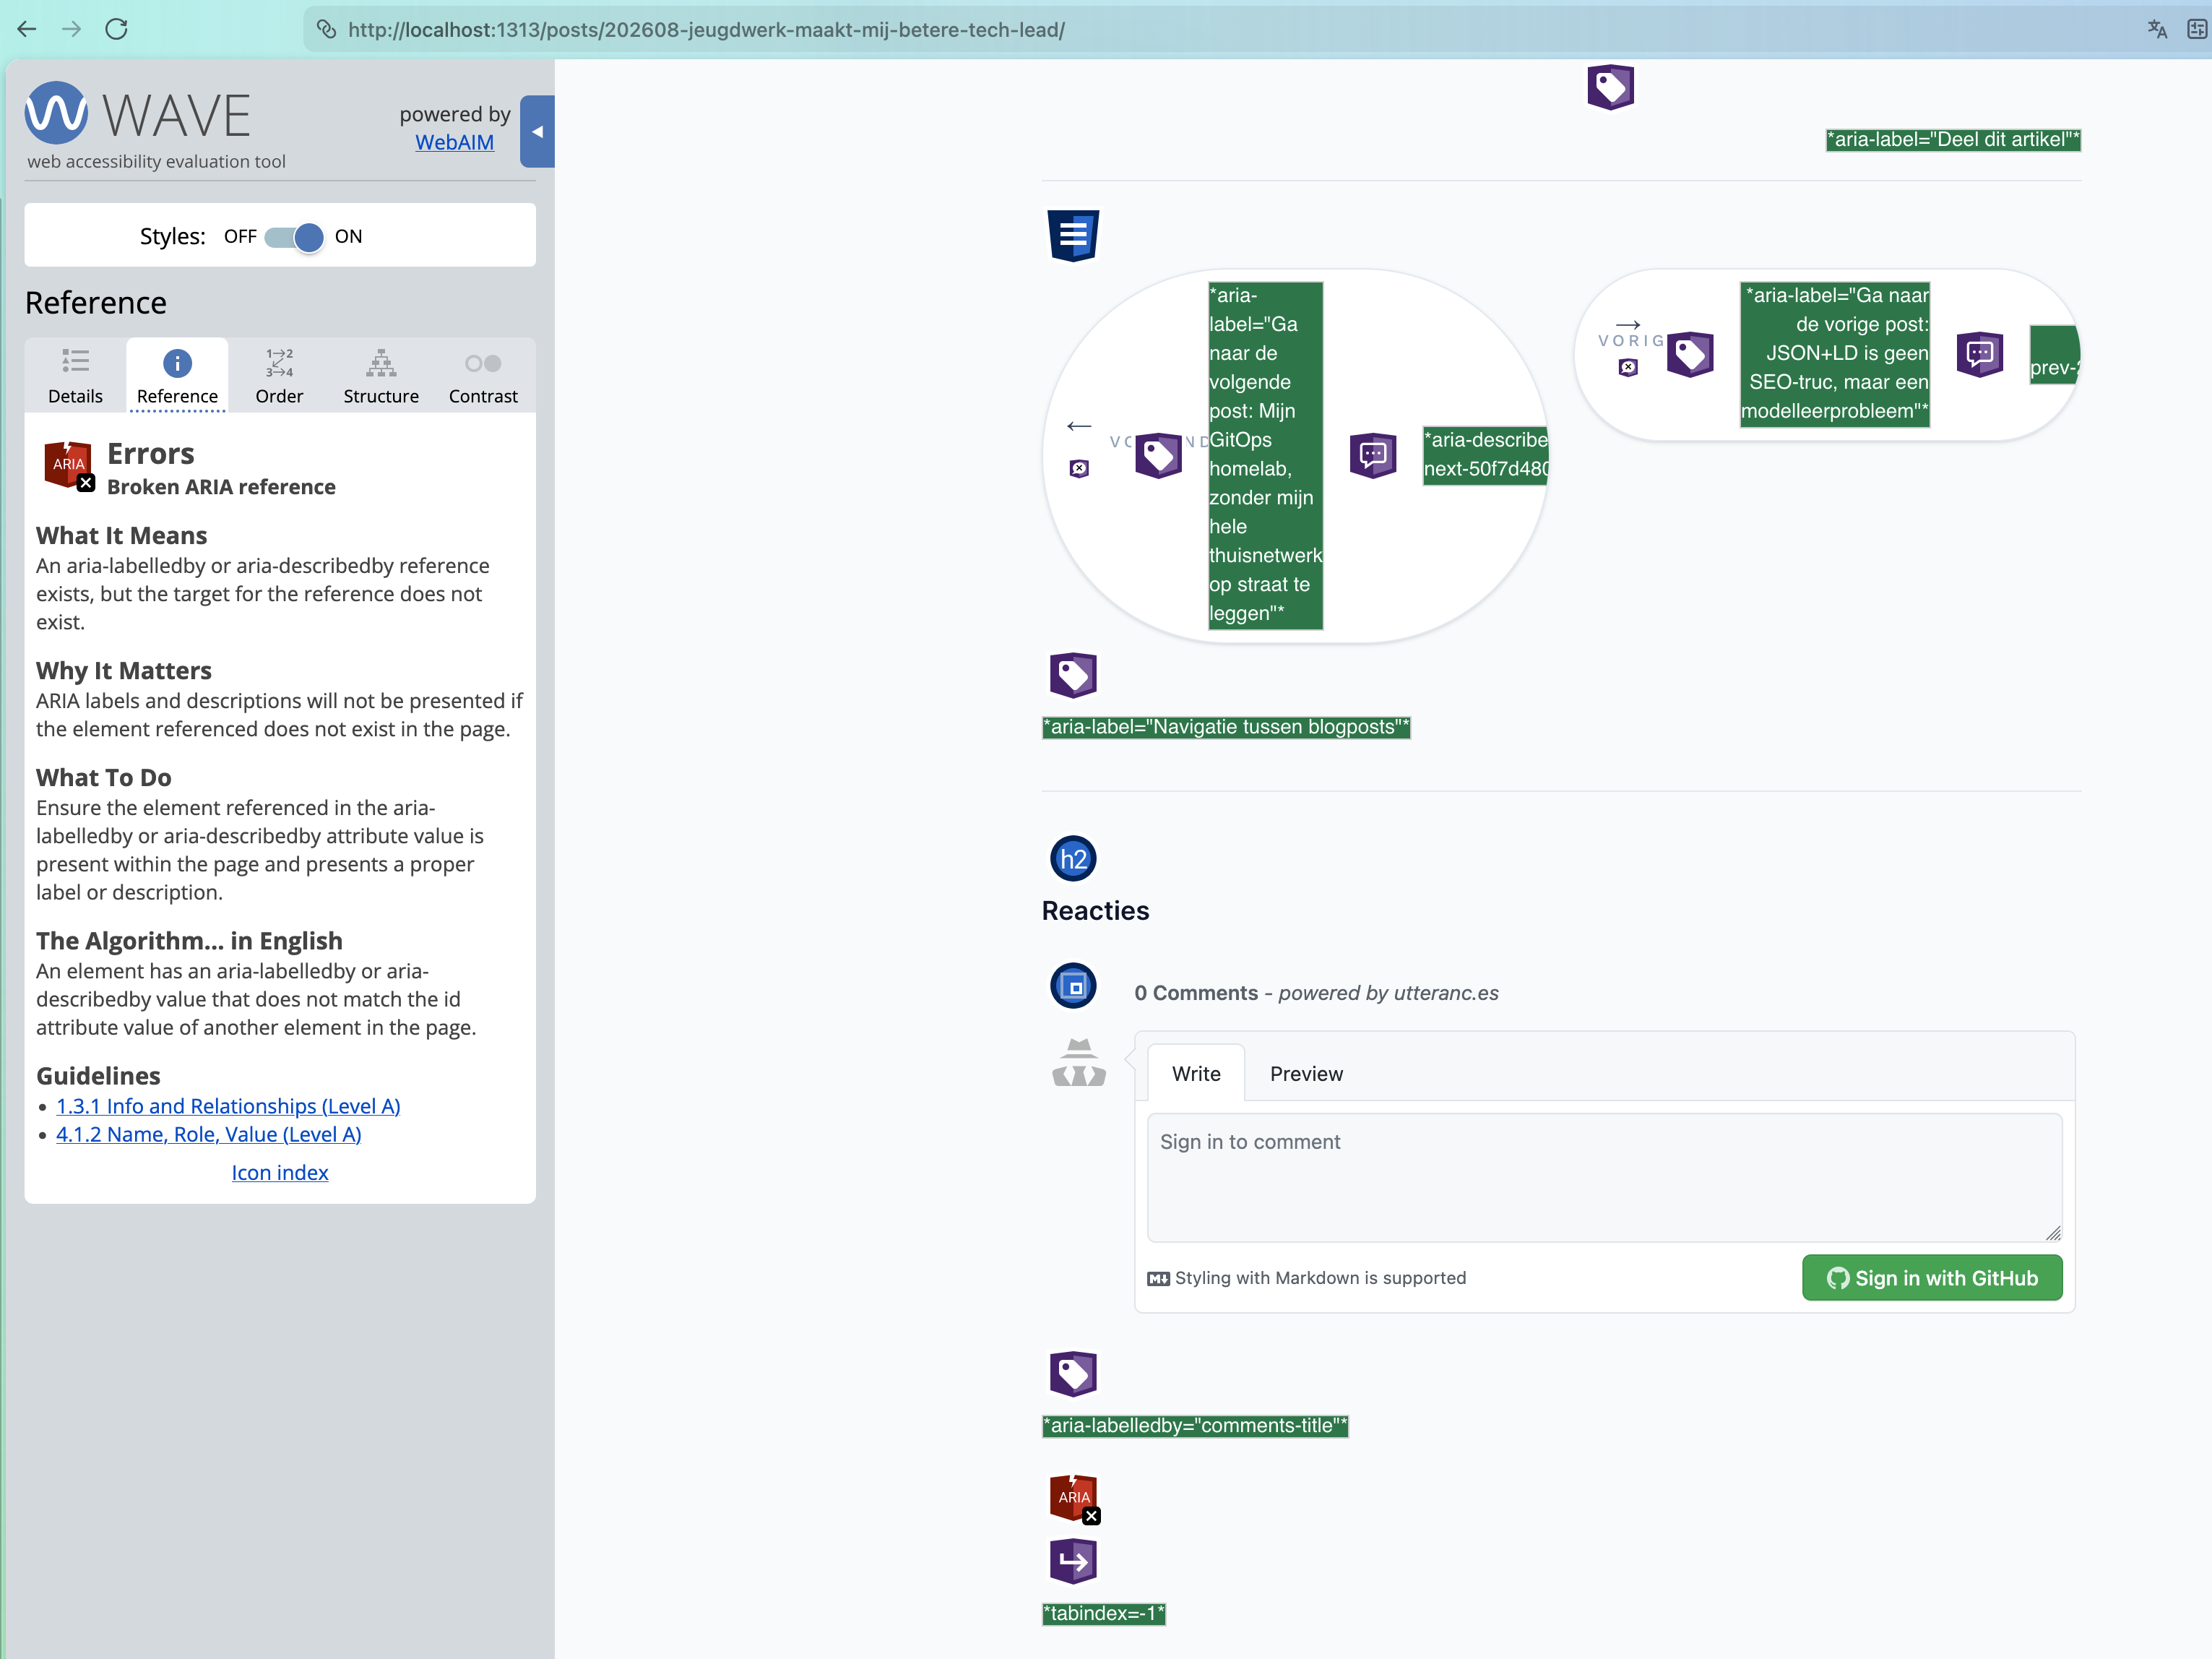The image size is (2212, 1659).
Task: Click the inline frame icon beside 0 Comments
Action: click(1073, 987)
